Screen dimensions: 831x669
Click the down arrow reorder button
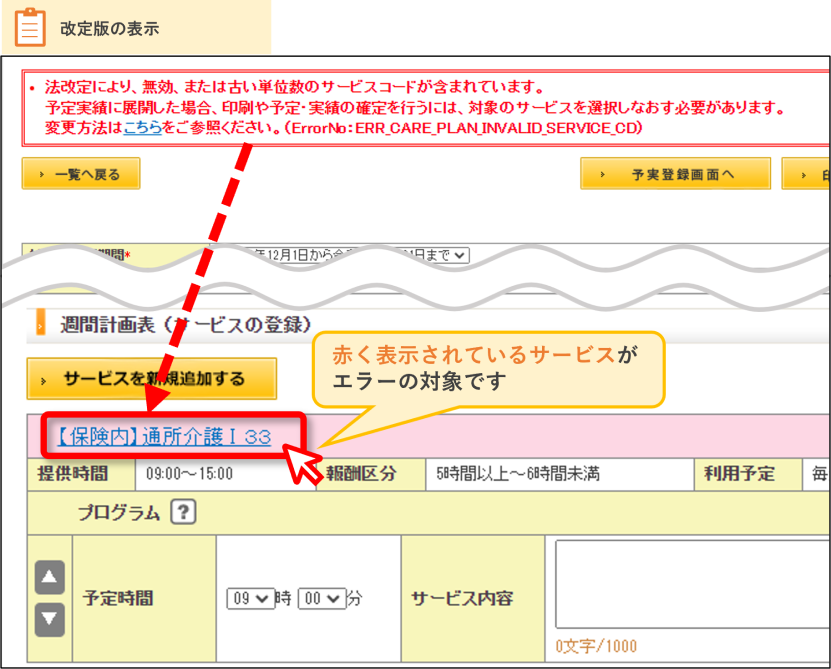(x=50, y=619)
